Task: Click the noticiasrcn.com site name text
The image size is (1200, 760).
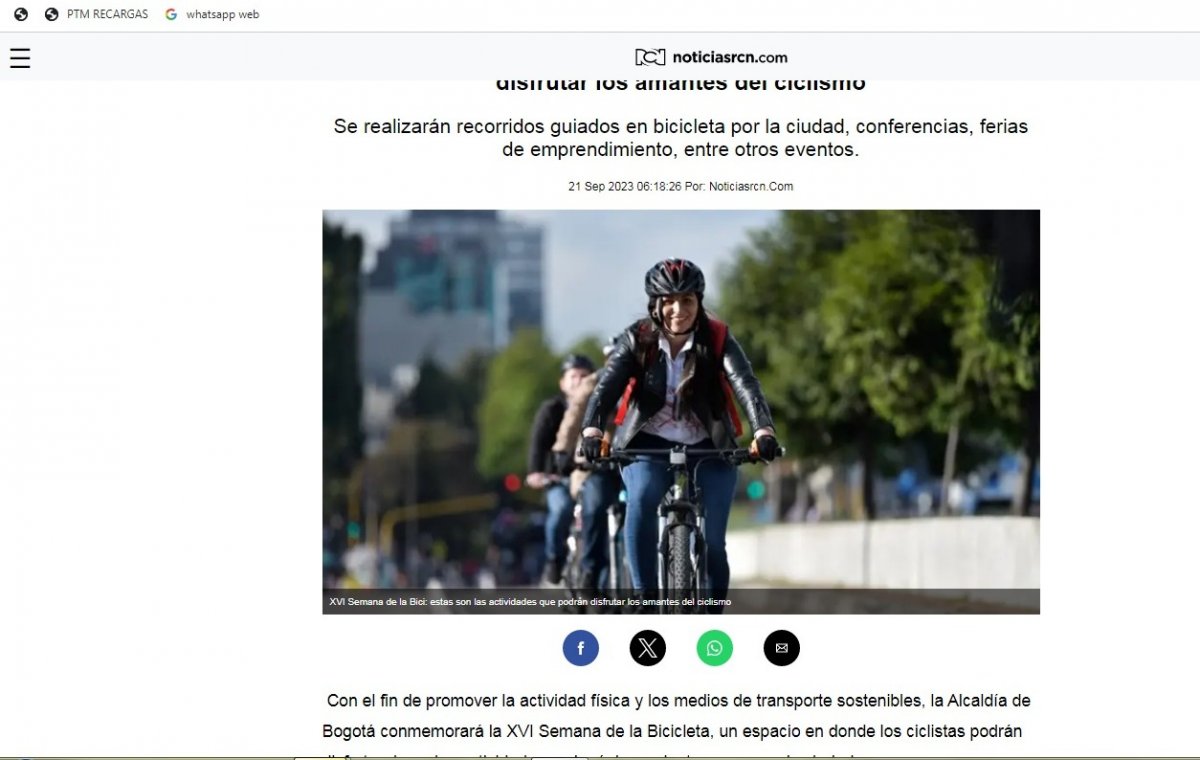Action: click(729, 58)
